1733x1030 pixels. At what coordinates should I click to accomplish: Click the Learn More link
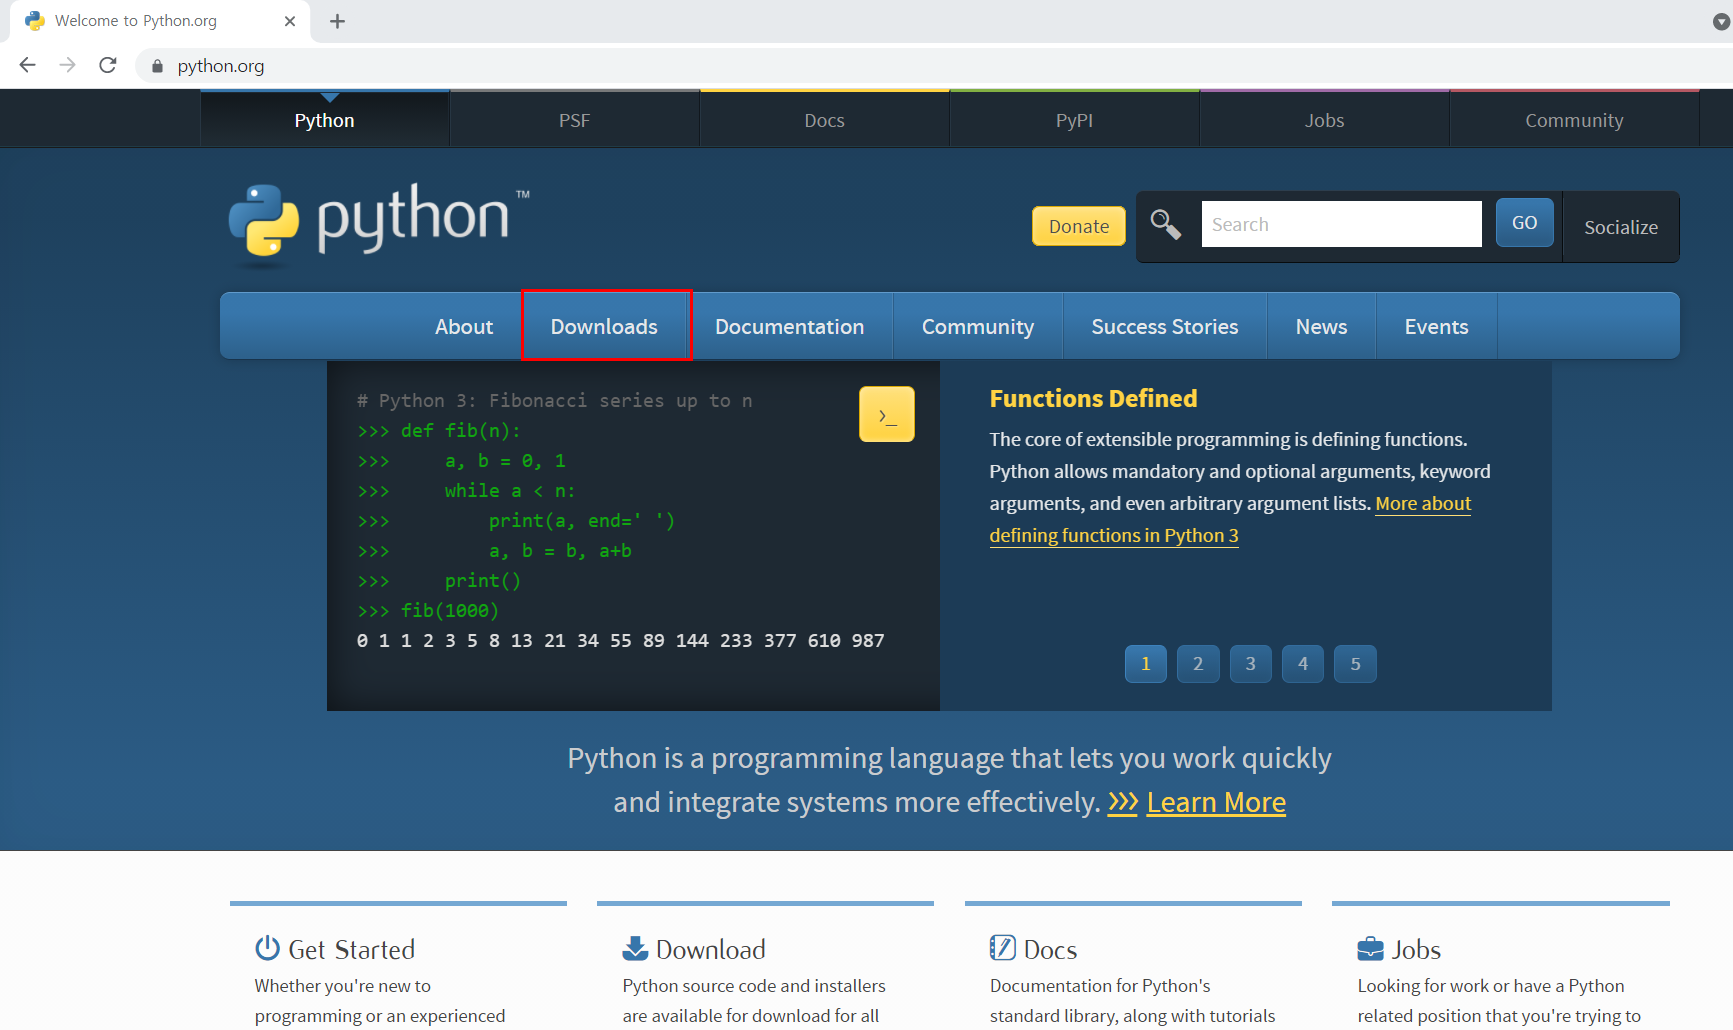tap(1216, 802)
